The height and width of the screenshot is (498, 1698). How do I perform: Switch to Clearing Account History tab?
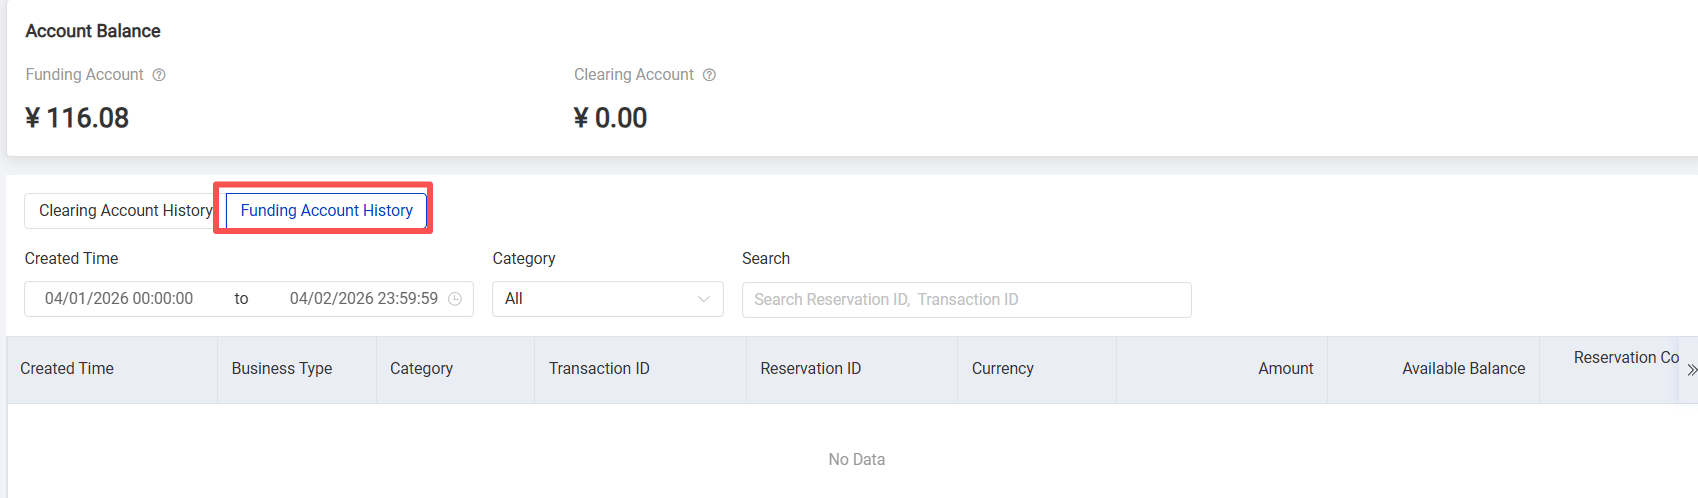[125, 211]
